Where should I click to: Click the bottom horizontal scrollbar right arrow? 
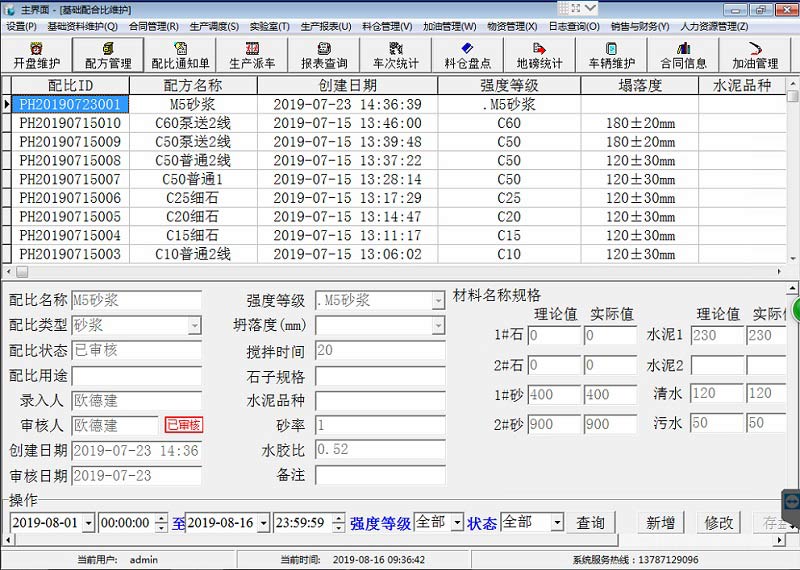tap(779, 539)
